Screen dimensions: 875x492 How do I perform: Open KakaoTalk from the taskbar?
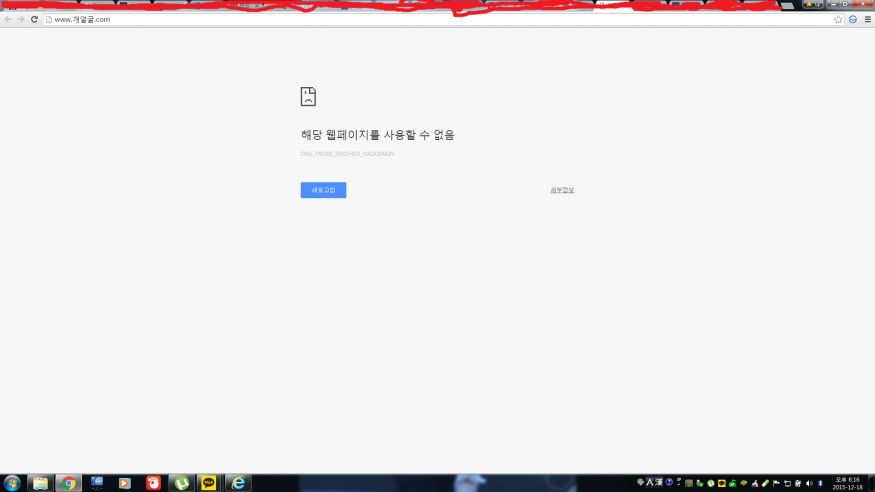click(208, 483)
